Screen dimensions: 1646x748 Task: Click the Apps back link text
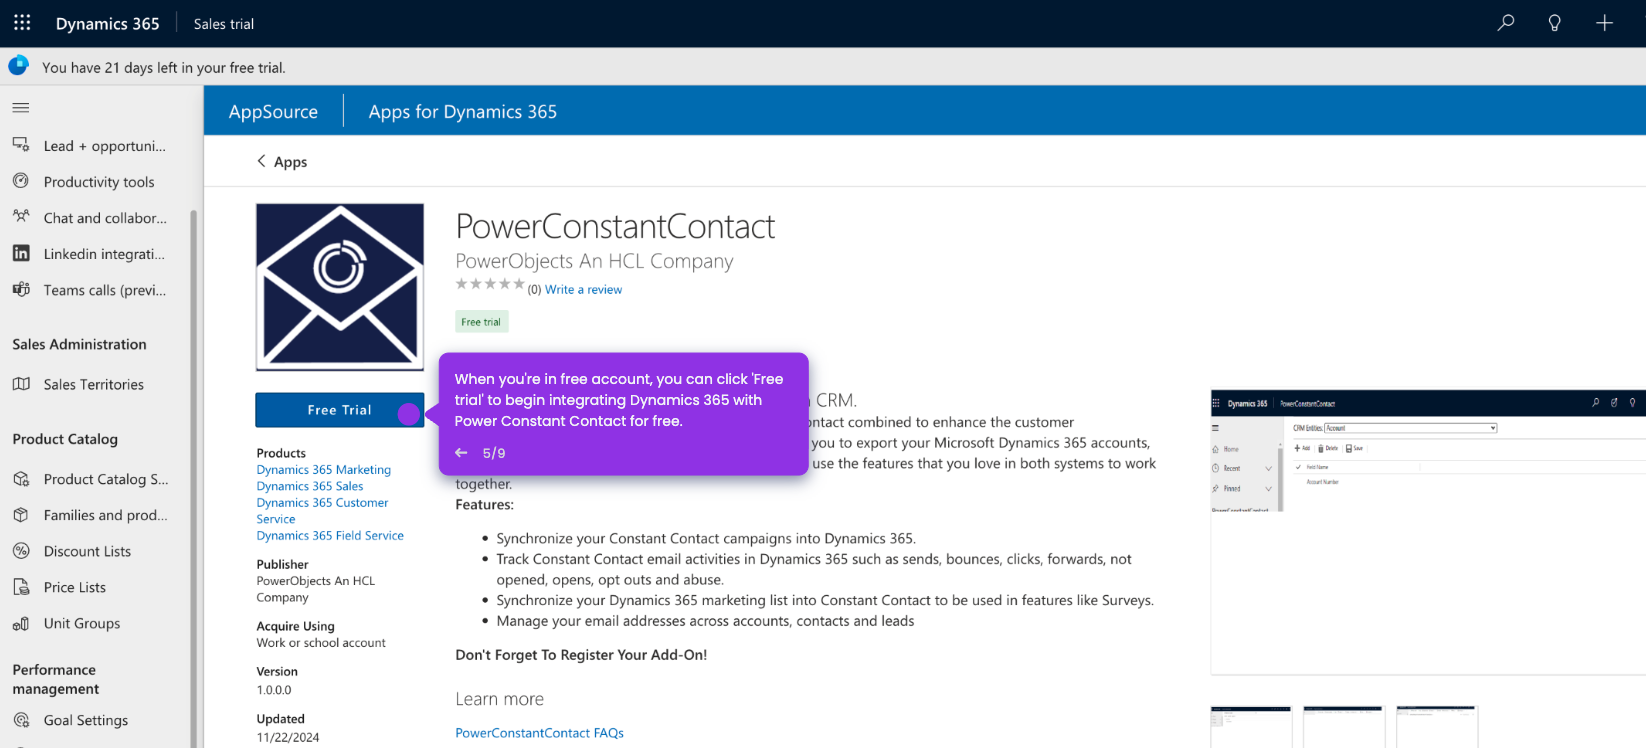tap(290, 162)
